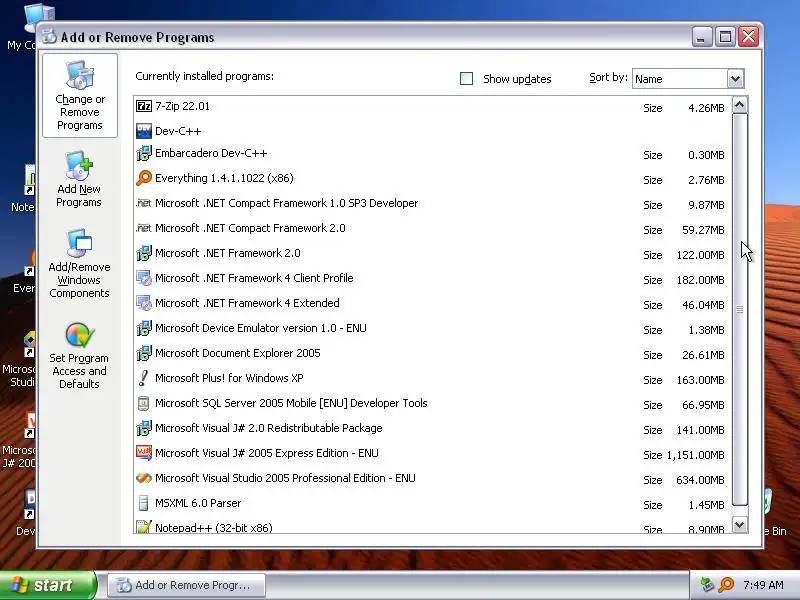800x600 pixels.
Task: Click the 7-Zip 22.01 program icon
Action: (x=144, y=106)
